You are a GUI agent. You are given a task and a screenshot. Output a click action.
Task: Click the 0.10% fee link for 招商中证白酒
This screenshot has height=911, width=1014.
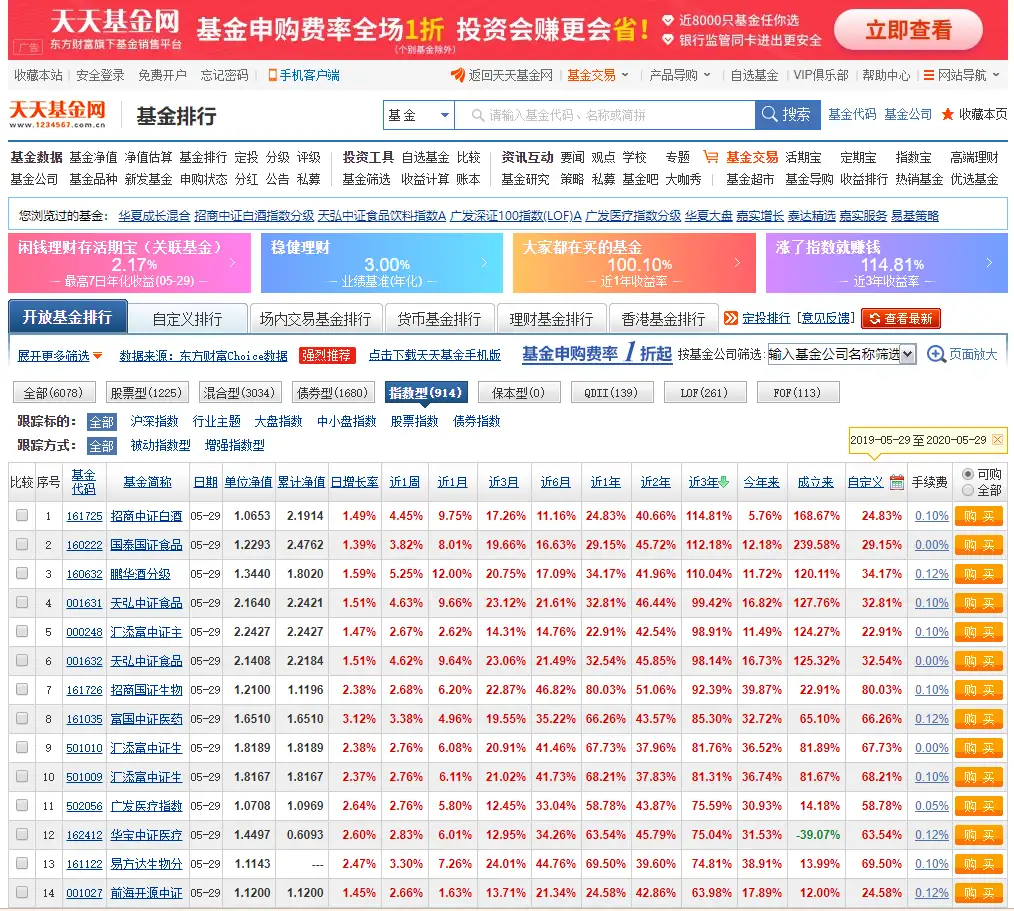[x=932, y=516]
